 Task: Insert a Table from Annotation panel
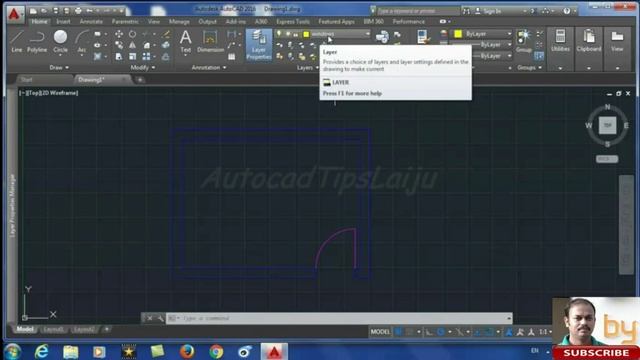(x=231, y=57)
